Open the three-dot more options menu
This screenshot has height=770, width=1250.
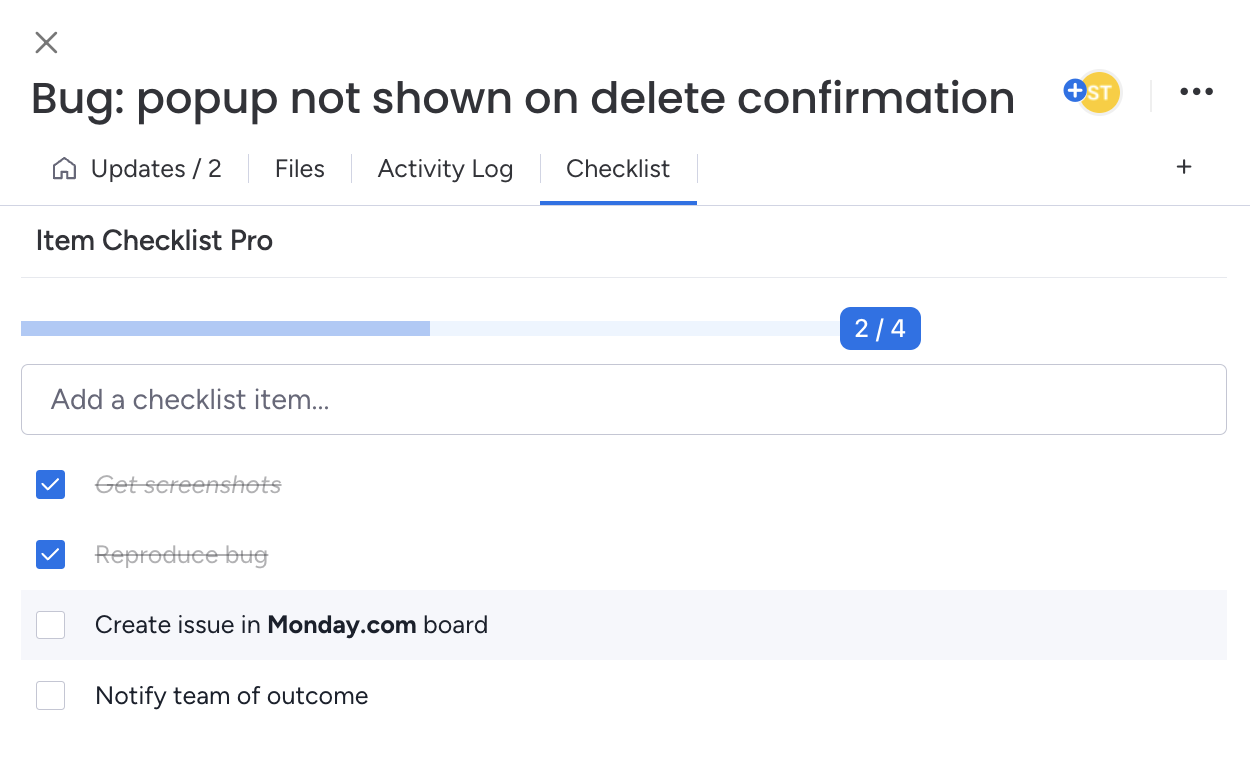coord(1196,92)
